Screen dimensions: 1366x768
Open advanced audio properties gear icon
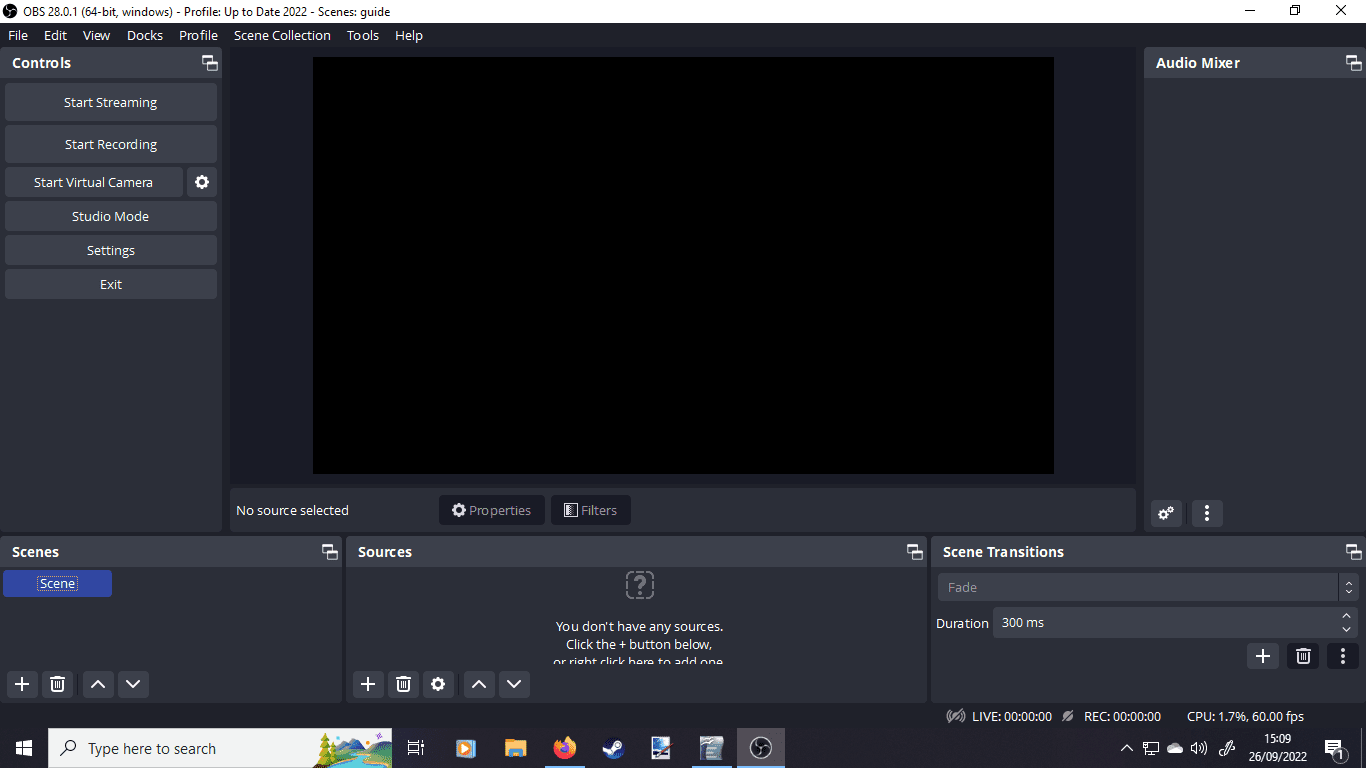coord(1165,513)
